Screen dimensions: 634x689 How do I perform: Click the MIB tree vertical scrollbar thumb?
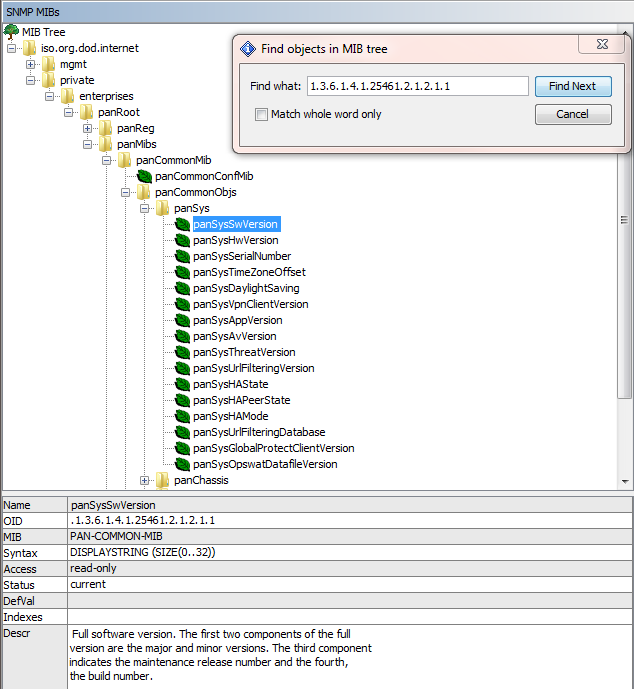coord(624,276)
